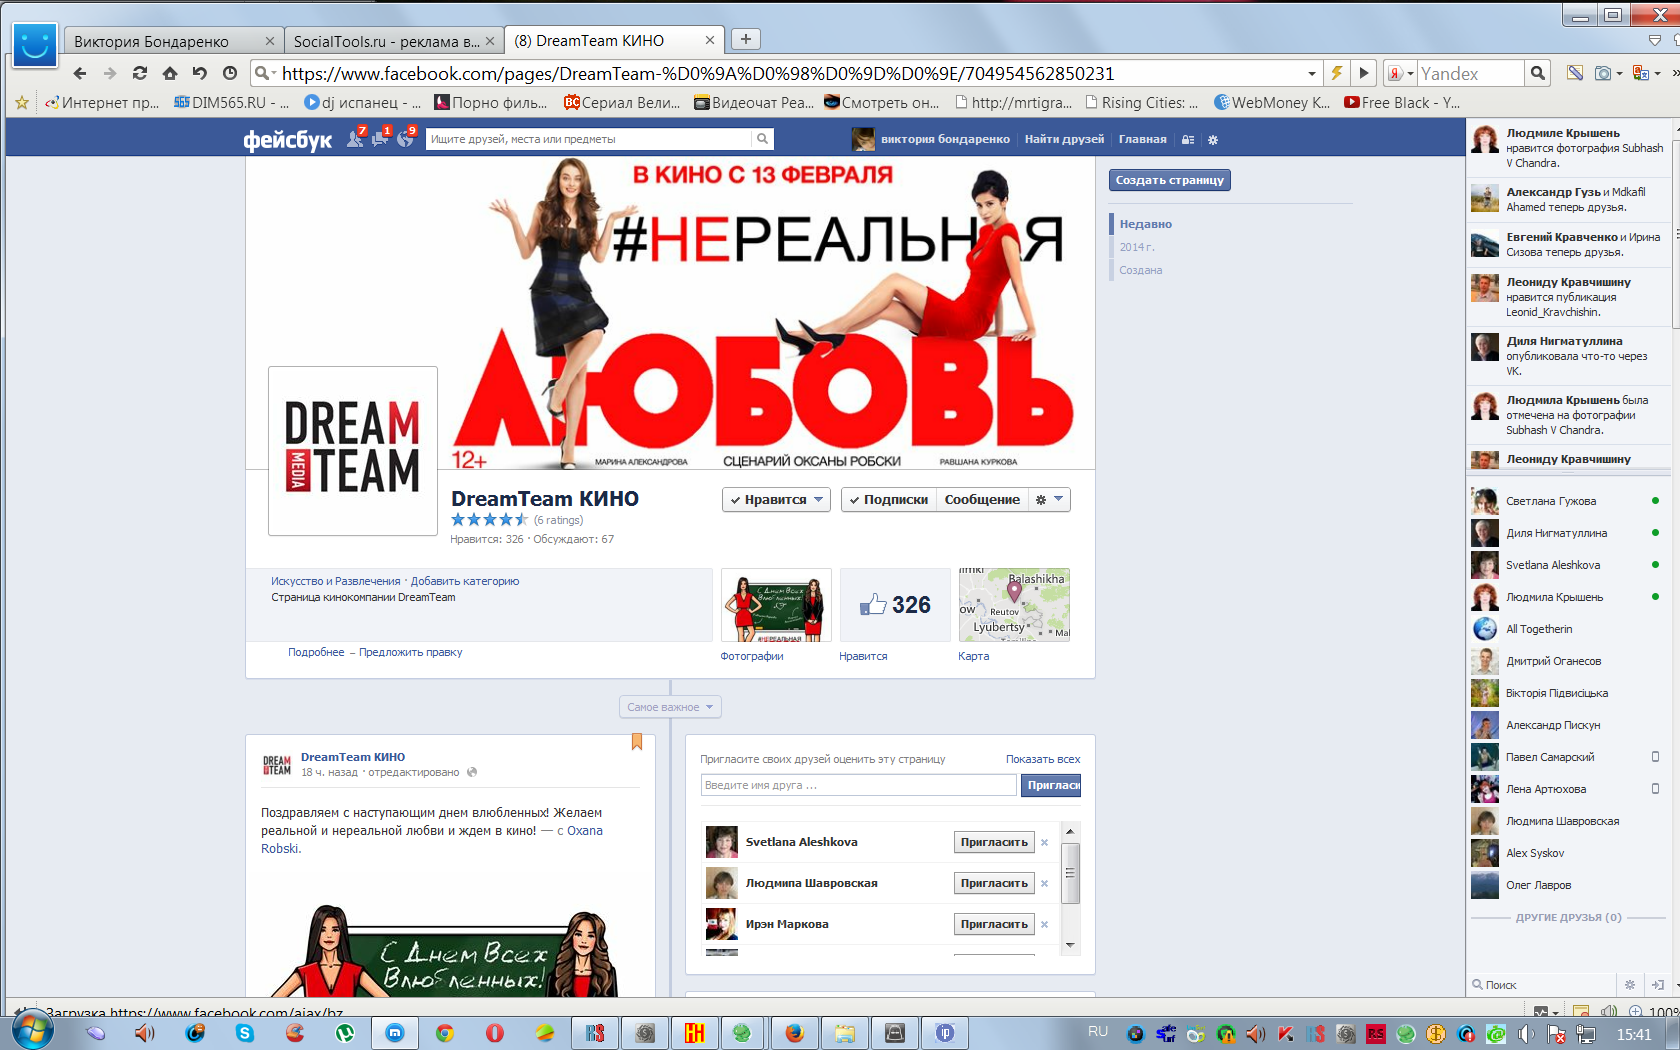Restore last closed page with undo icon
The width and height of the screenshot is (1680, 1050).
(200, 73)
